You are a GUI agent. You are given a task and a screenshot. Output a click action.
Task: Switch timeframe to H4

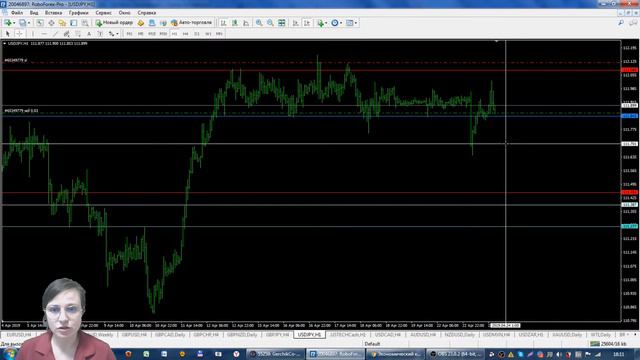185,33
